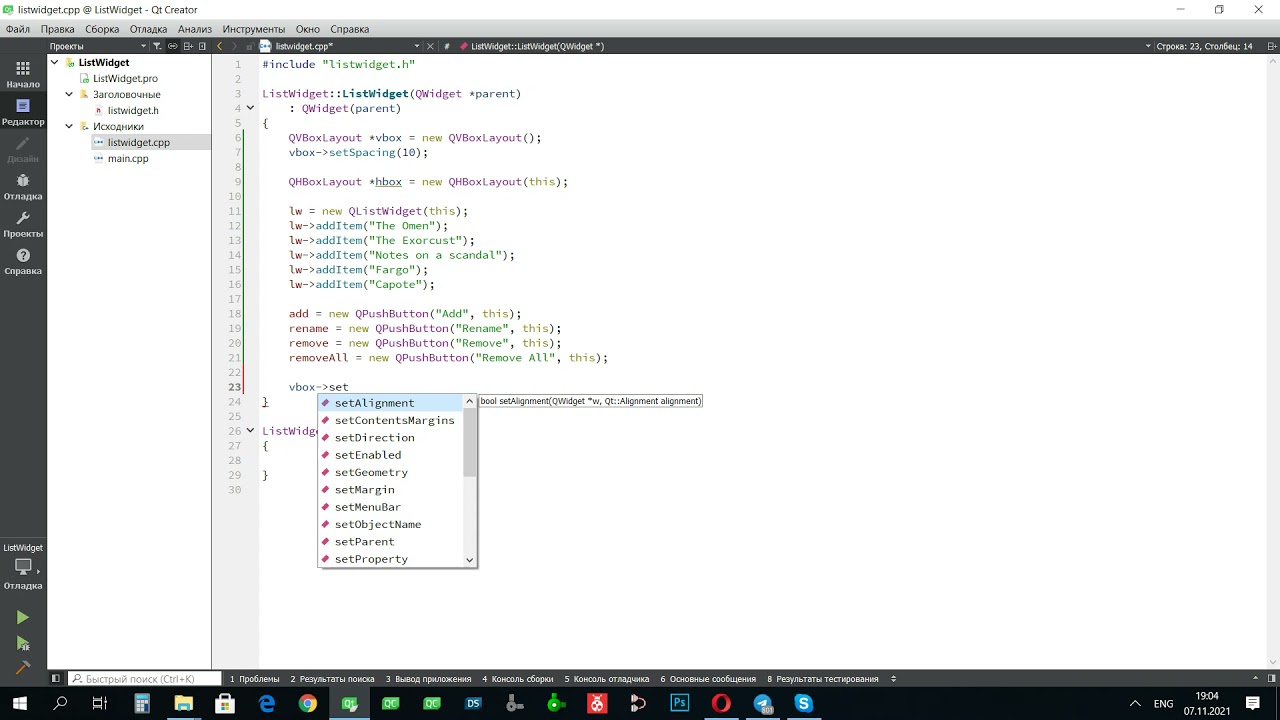1280x720 pixels.
Task: Open the Сборка menu
Action: [x=102, y=29]
